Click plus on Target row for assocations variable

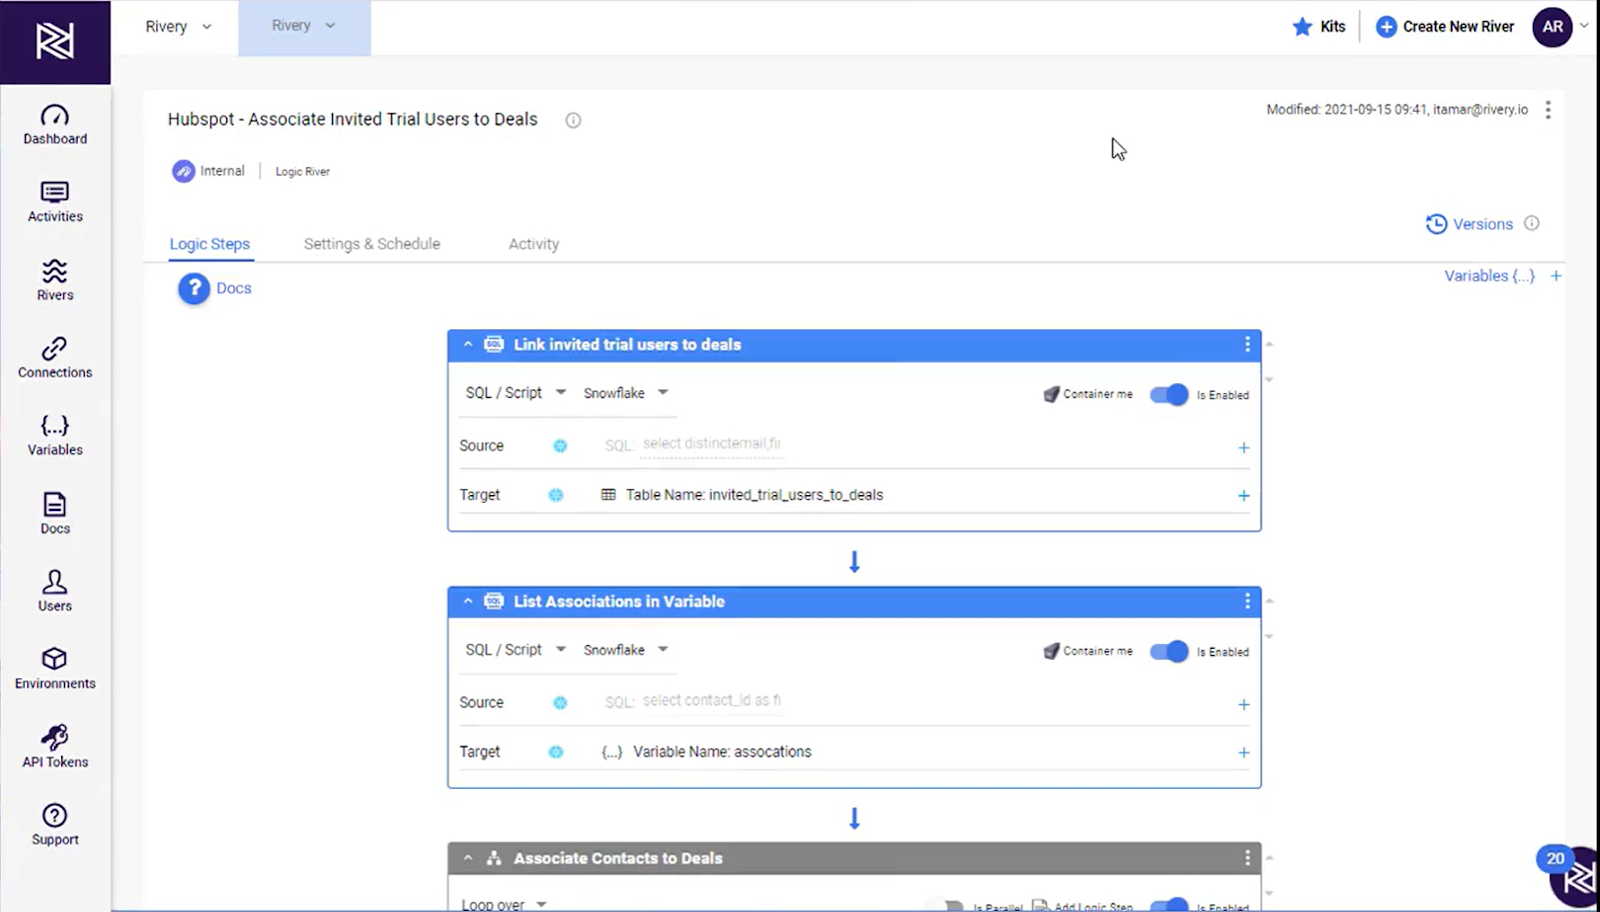[1244, 753]
